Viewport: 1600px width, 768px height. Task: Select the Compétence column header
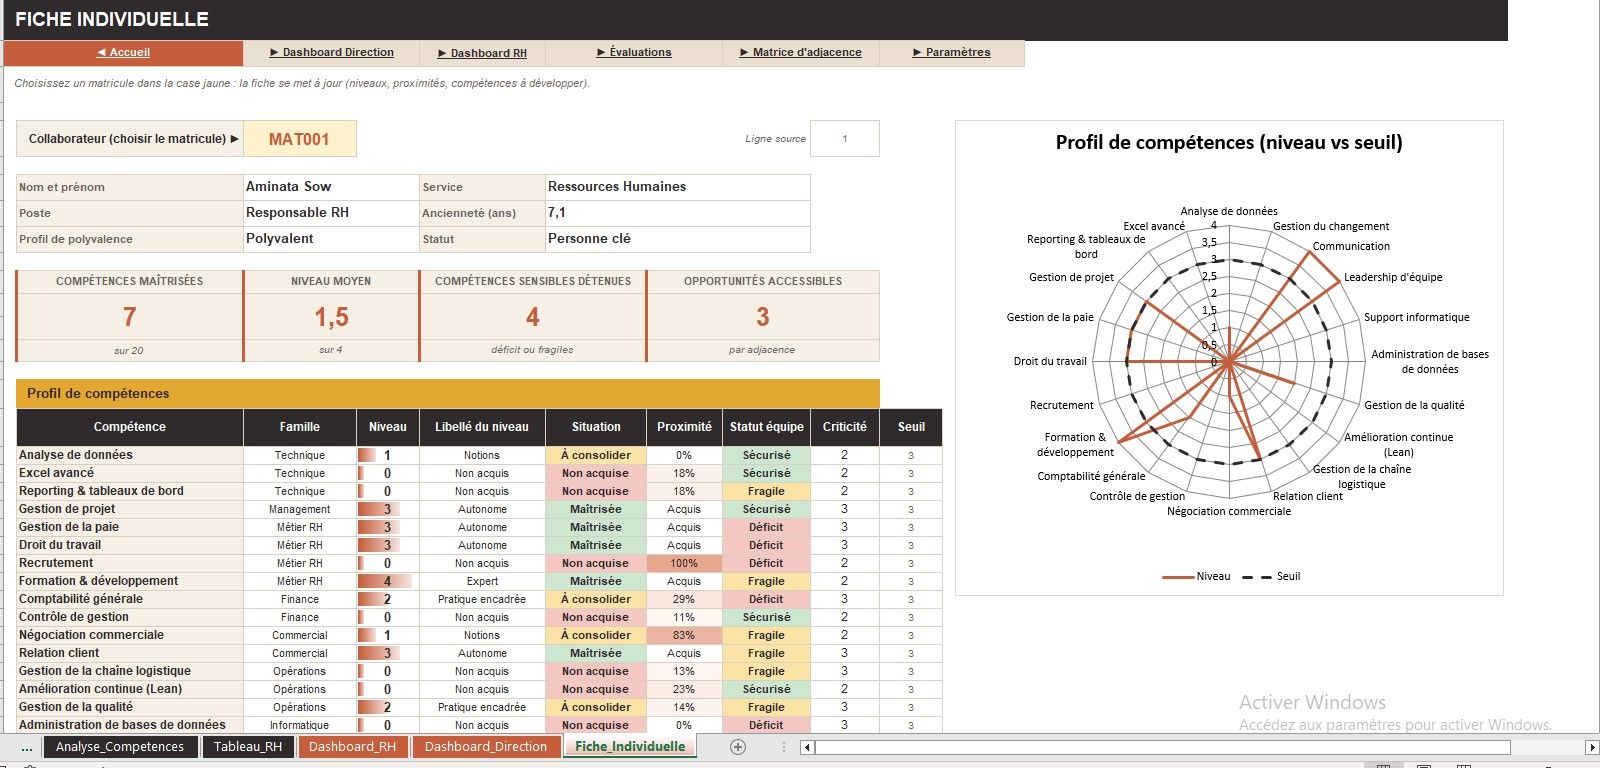130,427
